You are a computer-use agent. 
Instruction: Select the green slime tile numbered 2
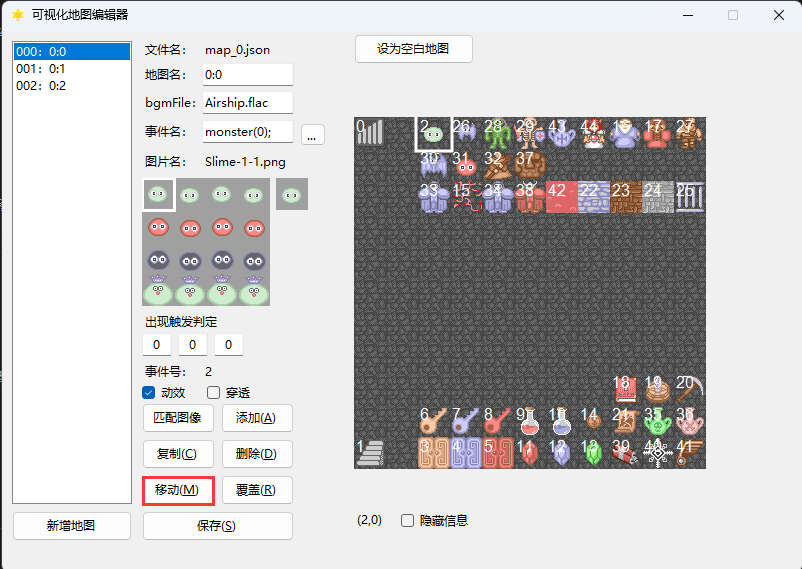coord(434,133)
